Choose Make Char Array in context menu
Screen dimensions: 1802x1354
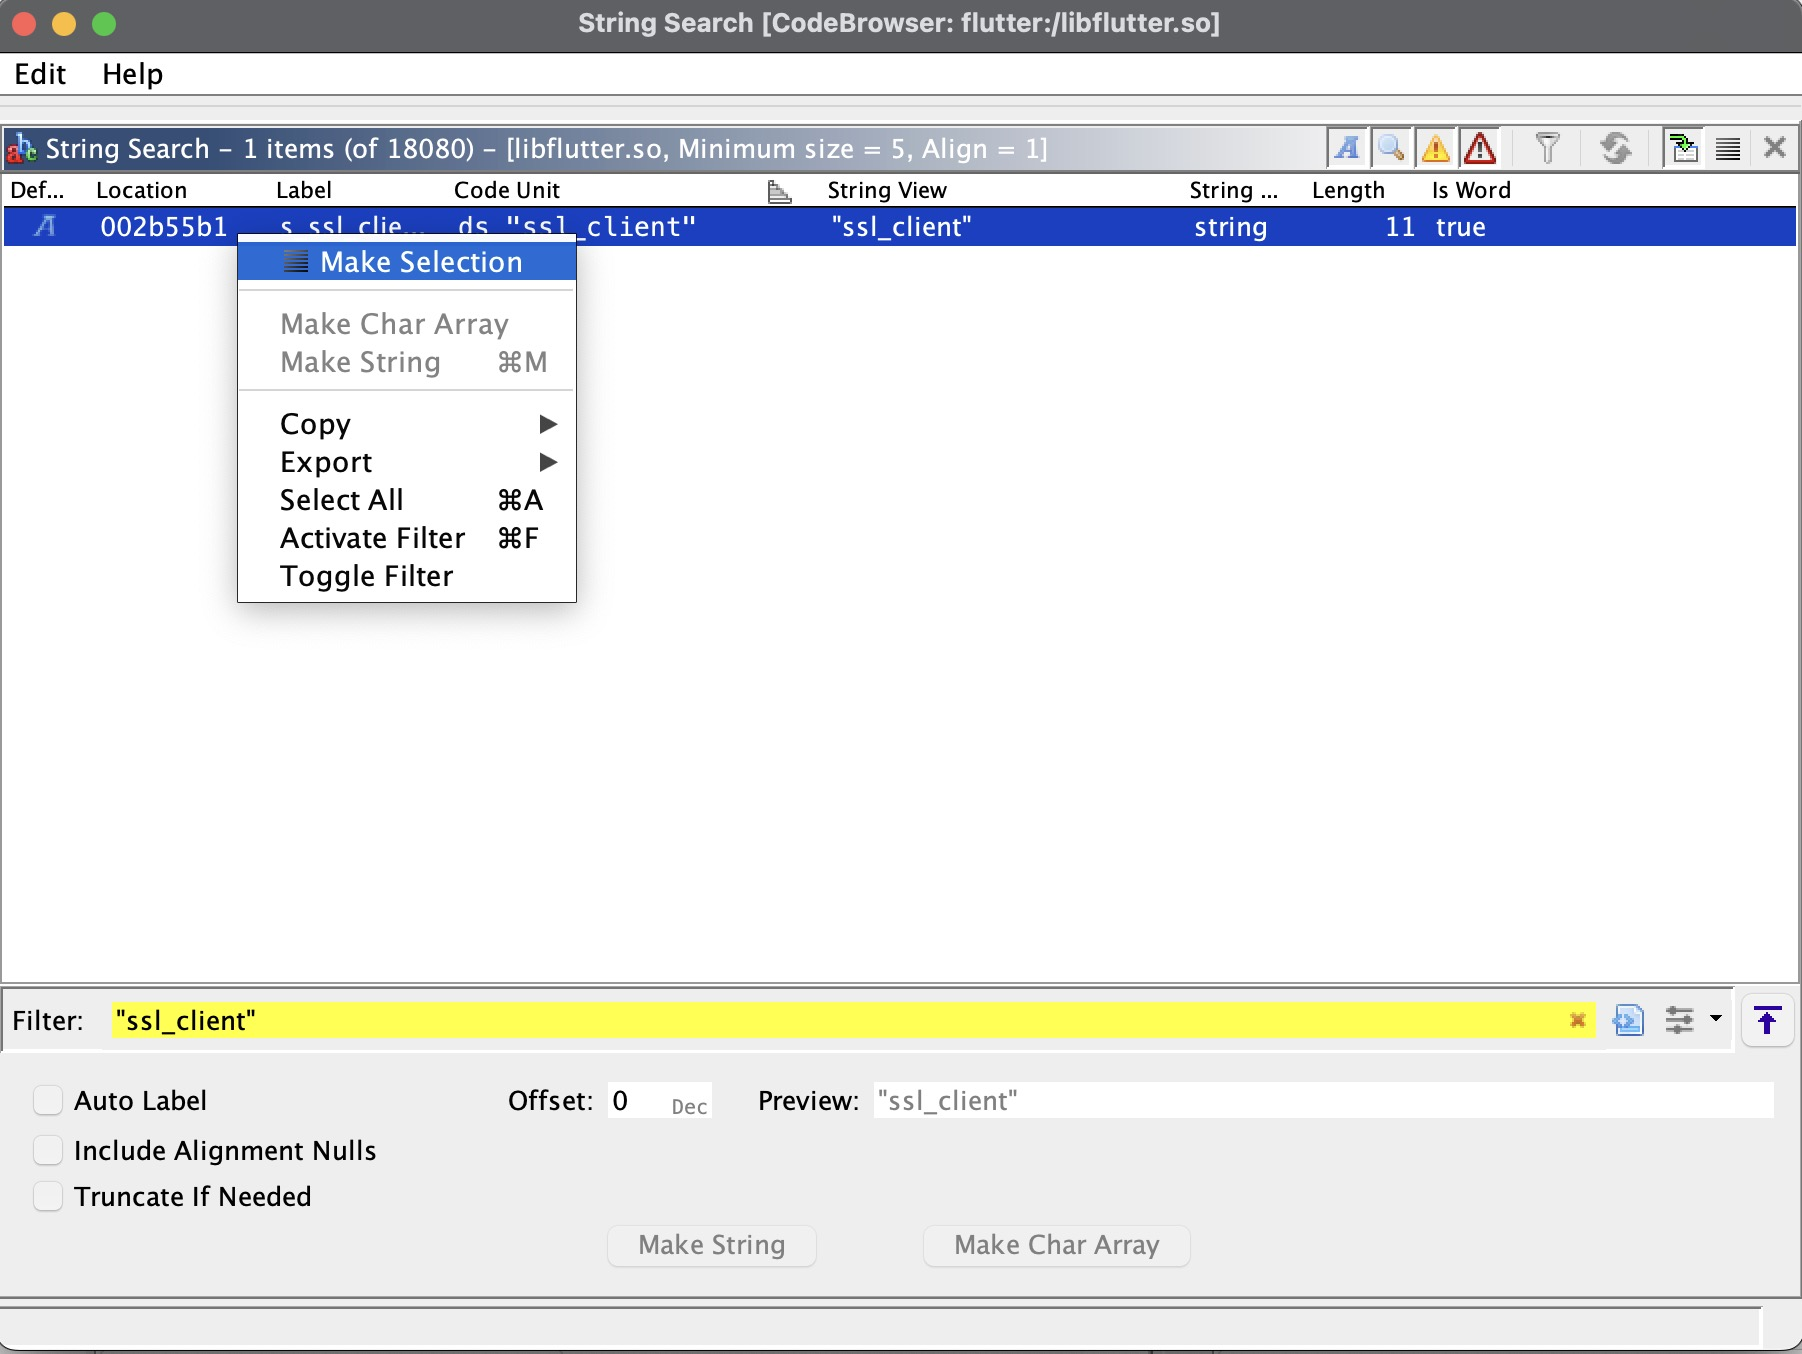407,324
